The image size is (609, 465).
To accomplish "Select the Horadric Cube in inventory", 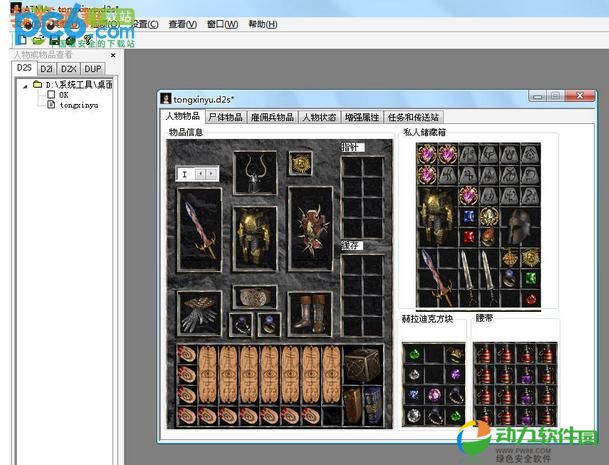I will [x=362, y=365].
